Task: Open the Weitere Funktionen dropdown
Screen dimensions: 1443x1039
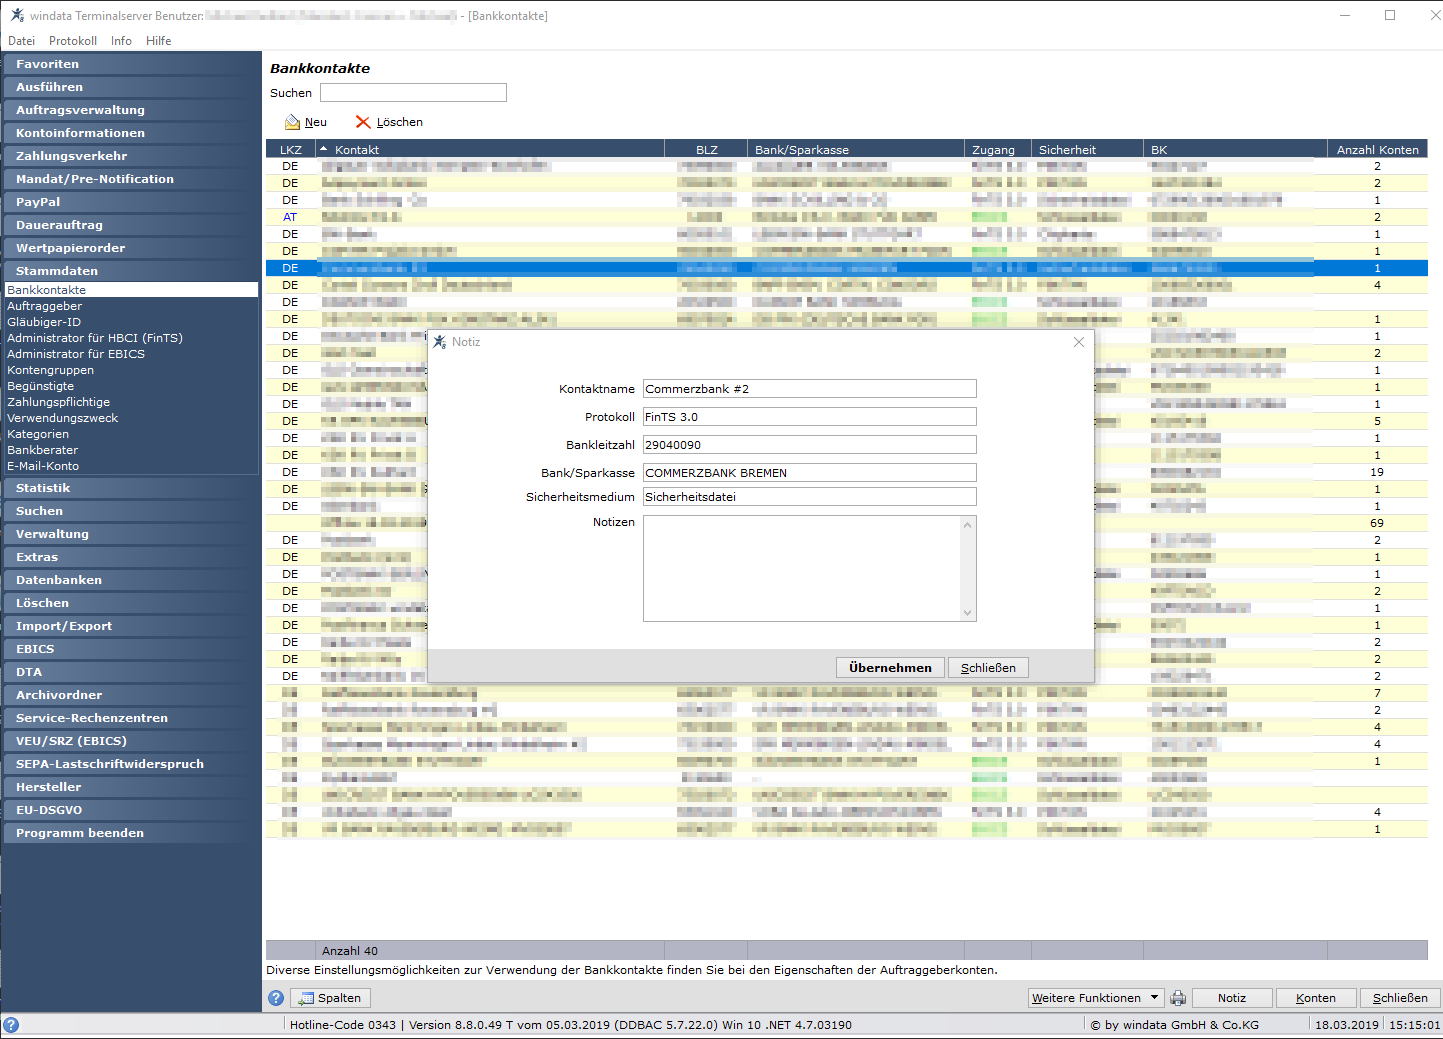Action: pos(1096,998)
